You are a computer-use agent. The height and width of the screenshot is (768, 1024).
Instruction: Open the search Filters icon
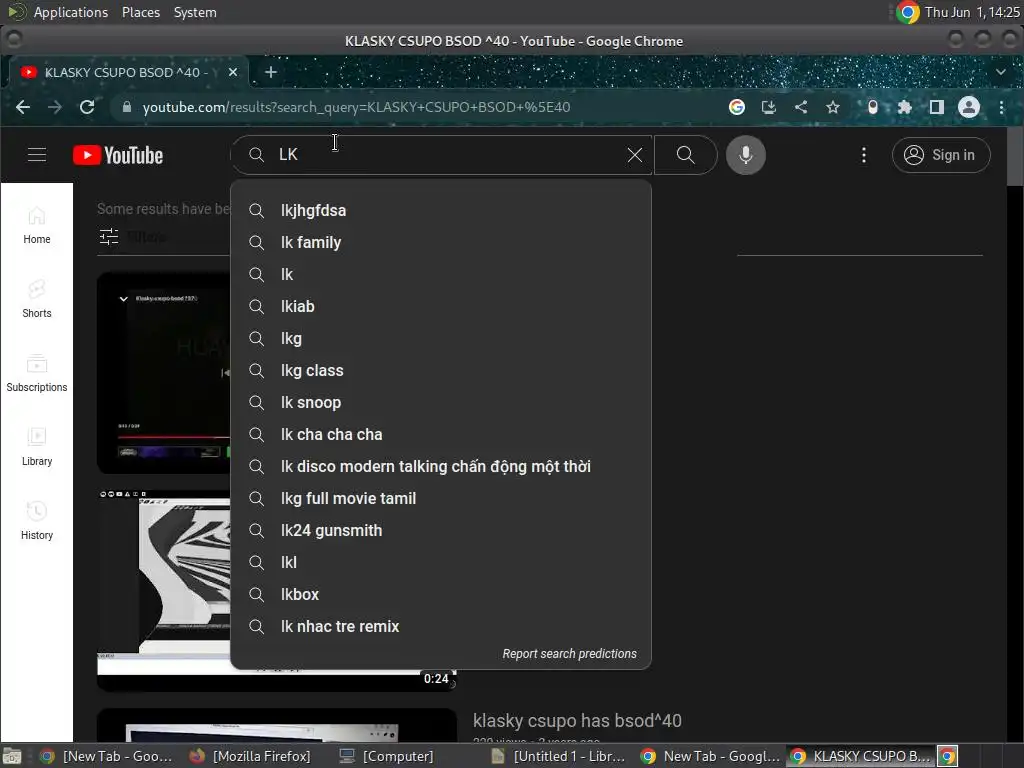(x=109, y=236)
